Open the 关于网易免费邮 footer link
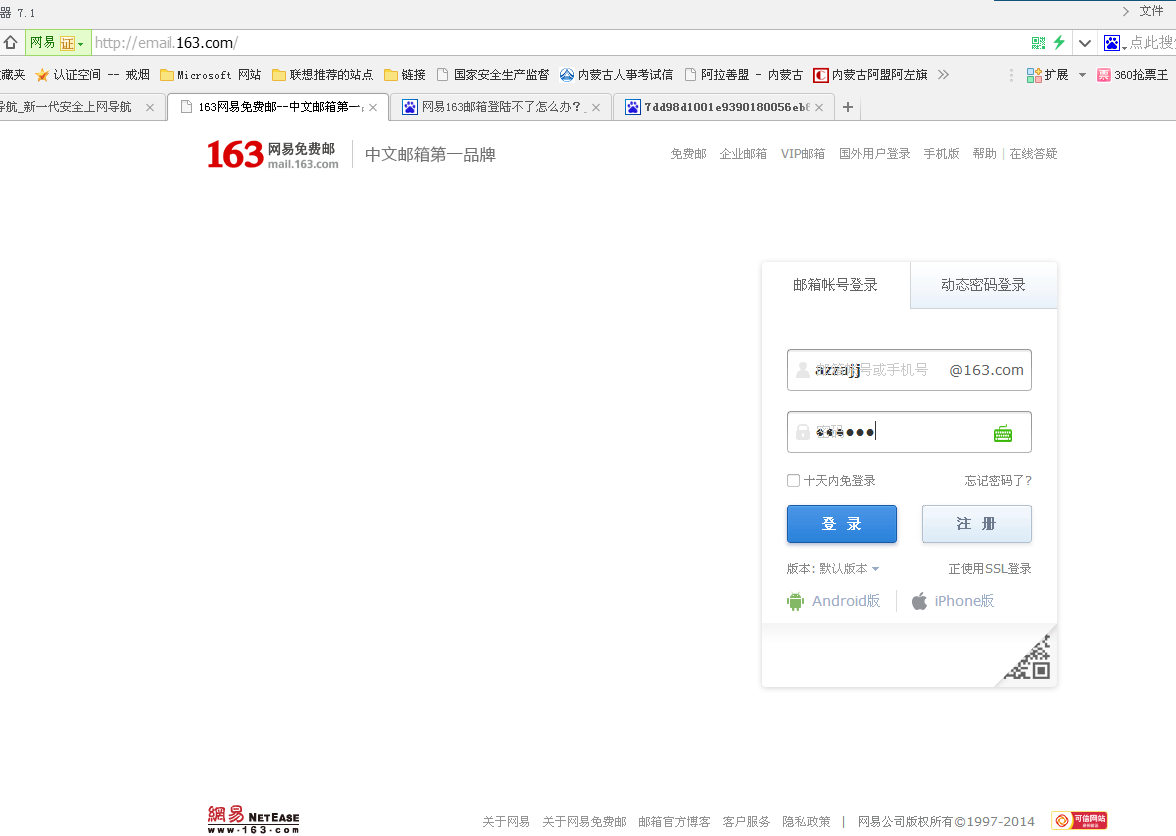 pyautogui.click(x=584, y=822)
